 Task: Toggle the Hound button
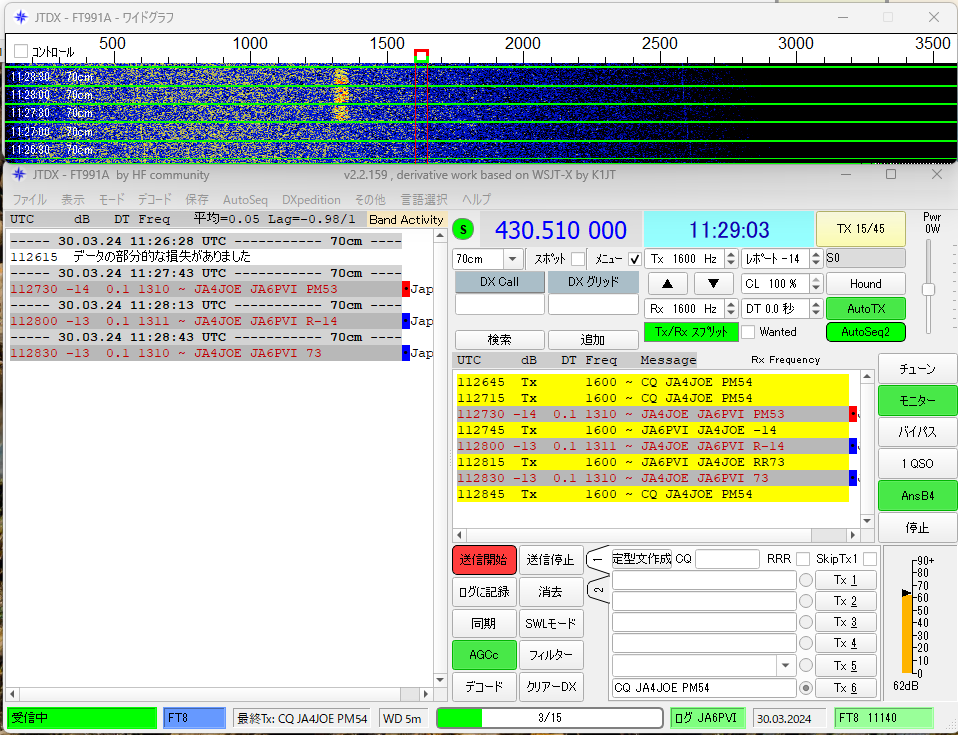865,283
